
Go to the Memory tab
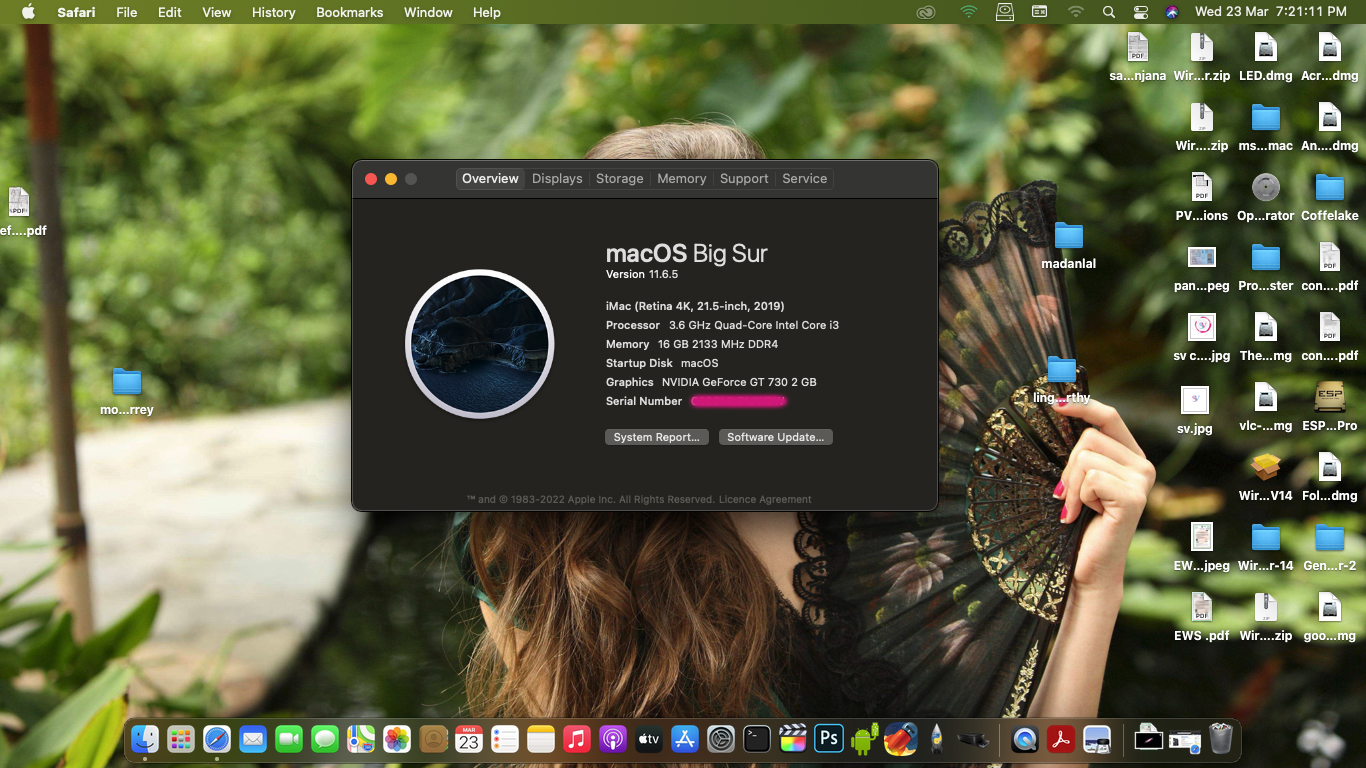(x=681, y=179)
